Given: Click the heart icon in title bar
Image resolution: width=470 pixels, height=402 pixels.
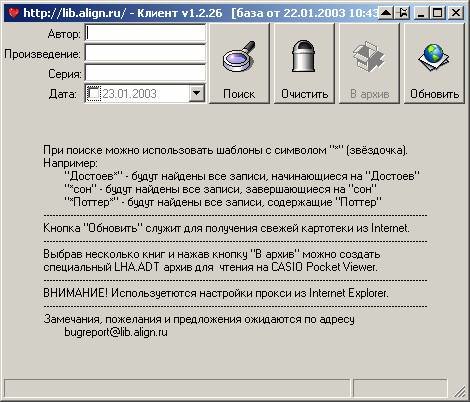Looking at the screenshot, I should coord(14,13).
